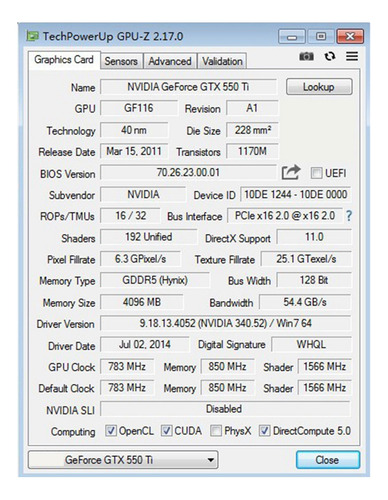Click the Digital Signature value WHQL
Viewport: 388px width, 500px height.
click(x=311, y=344)
